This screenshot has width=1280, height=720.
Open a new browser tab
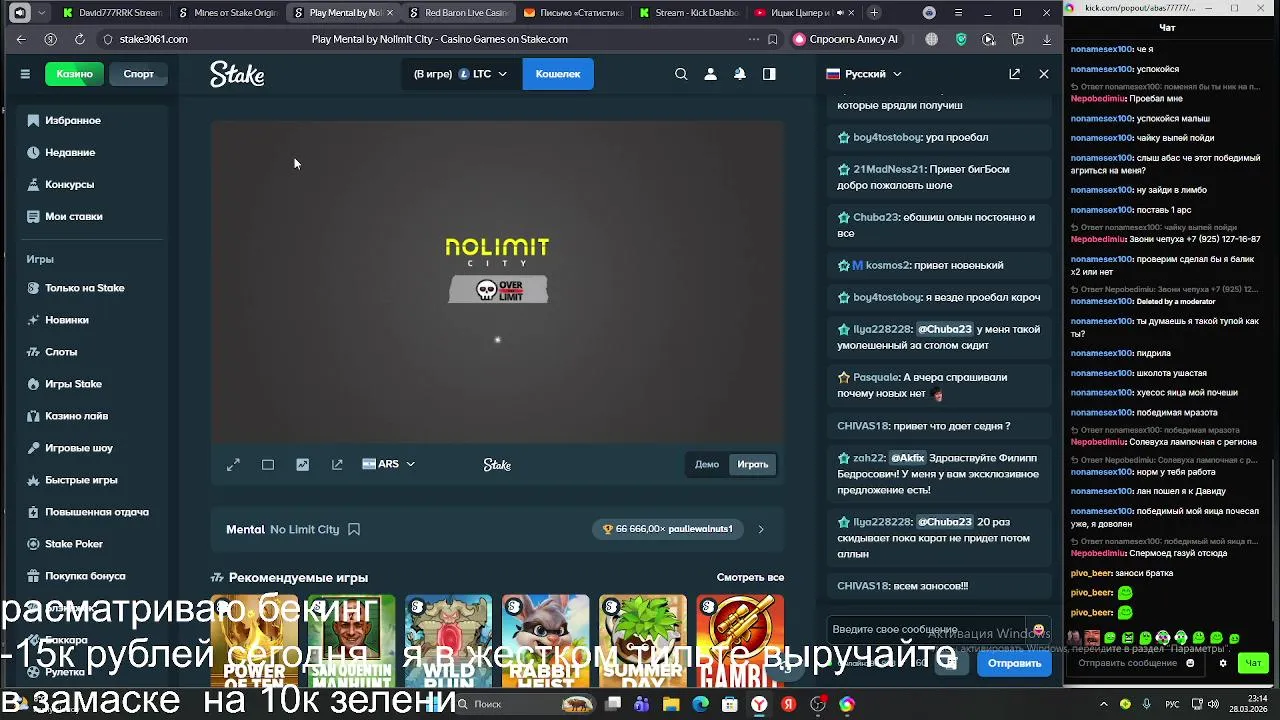[x=874, y=13]
